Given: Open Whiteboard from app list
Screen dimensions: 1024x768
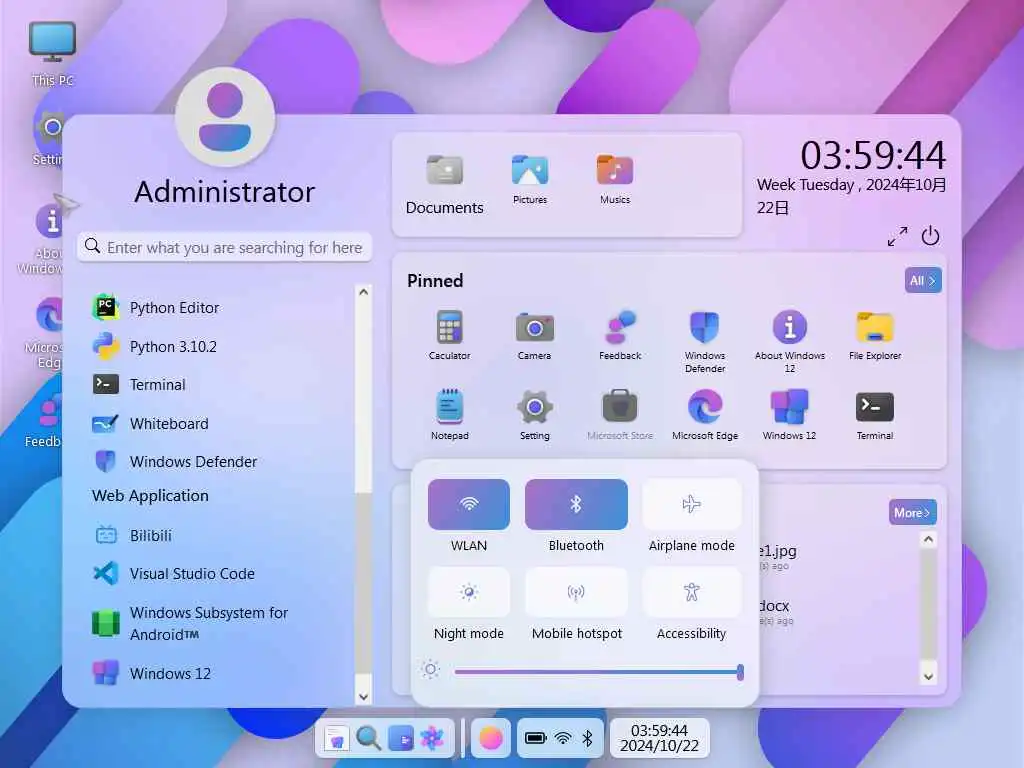Looking at the screenshot, I should click(x=150, y=424).
